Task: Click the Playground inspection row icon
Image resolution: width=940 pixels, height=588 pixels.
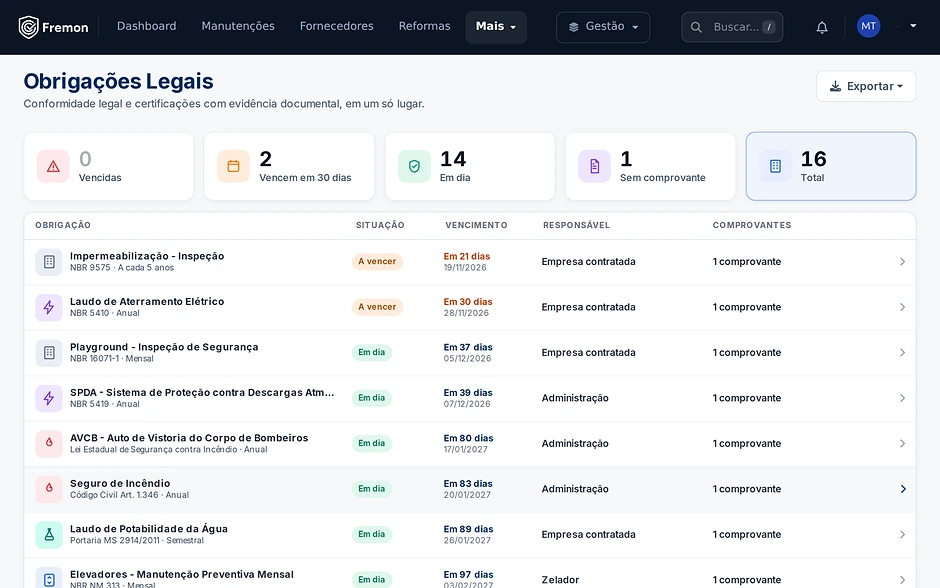Action: 49,353
